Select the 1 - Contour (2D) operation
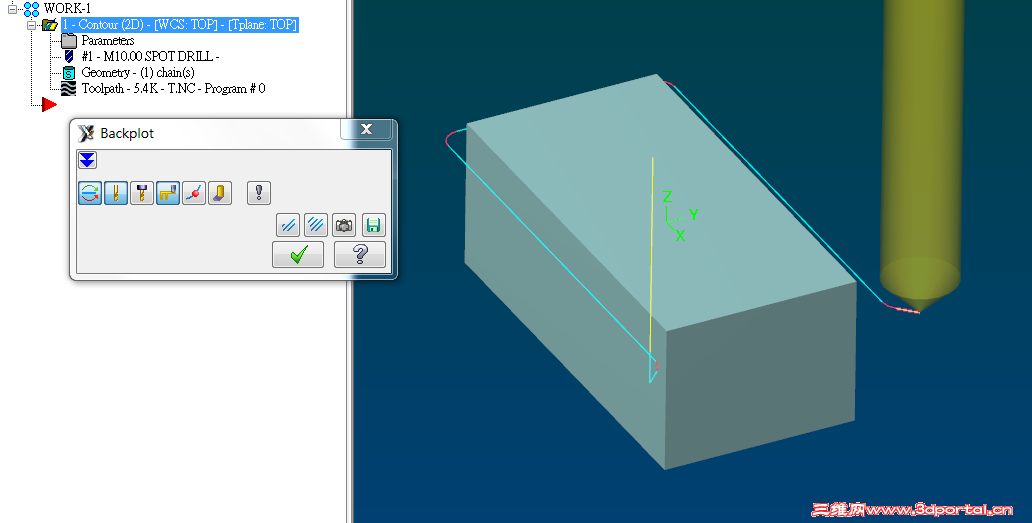Viewport: 1032px width, 523px height. 180,25
